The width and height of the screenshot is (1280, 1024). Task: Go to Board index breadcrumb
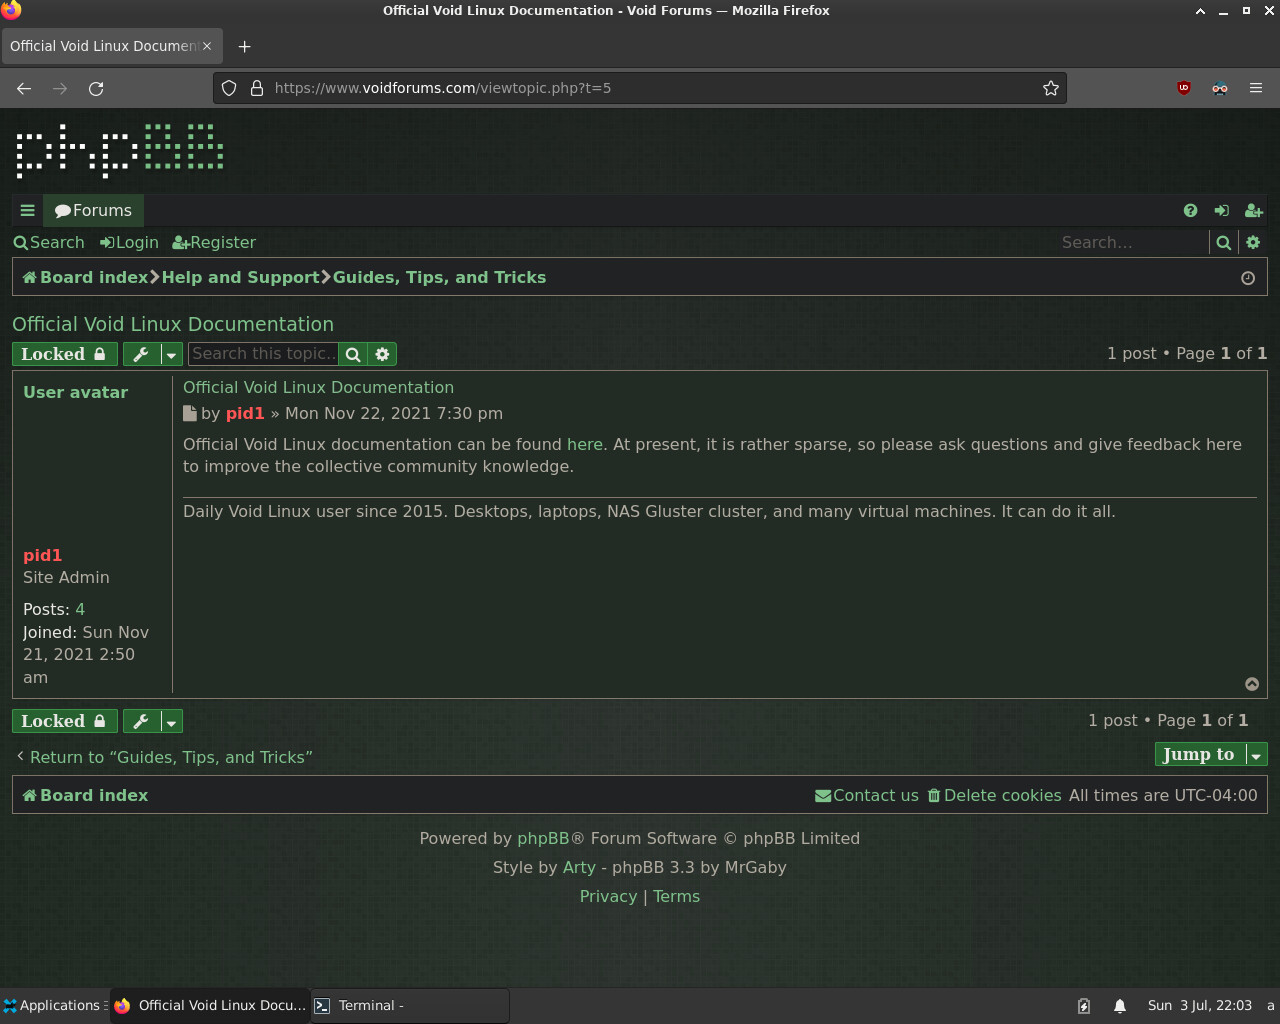click(85, 277)
